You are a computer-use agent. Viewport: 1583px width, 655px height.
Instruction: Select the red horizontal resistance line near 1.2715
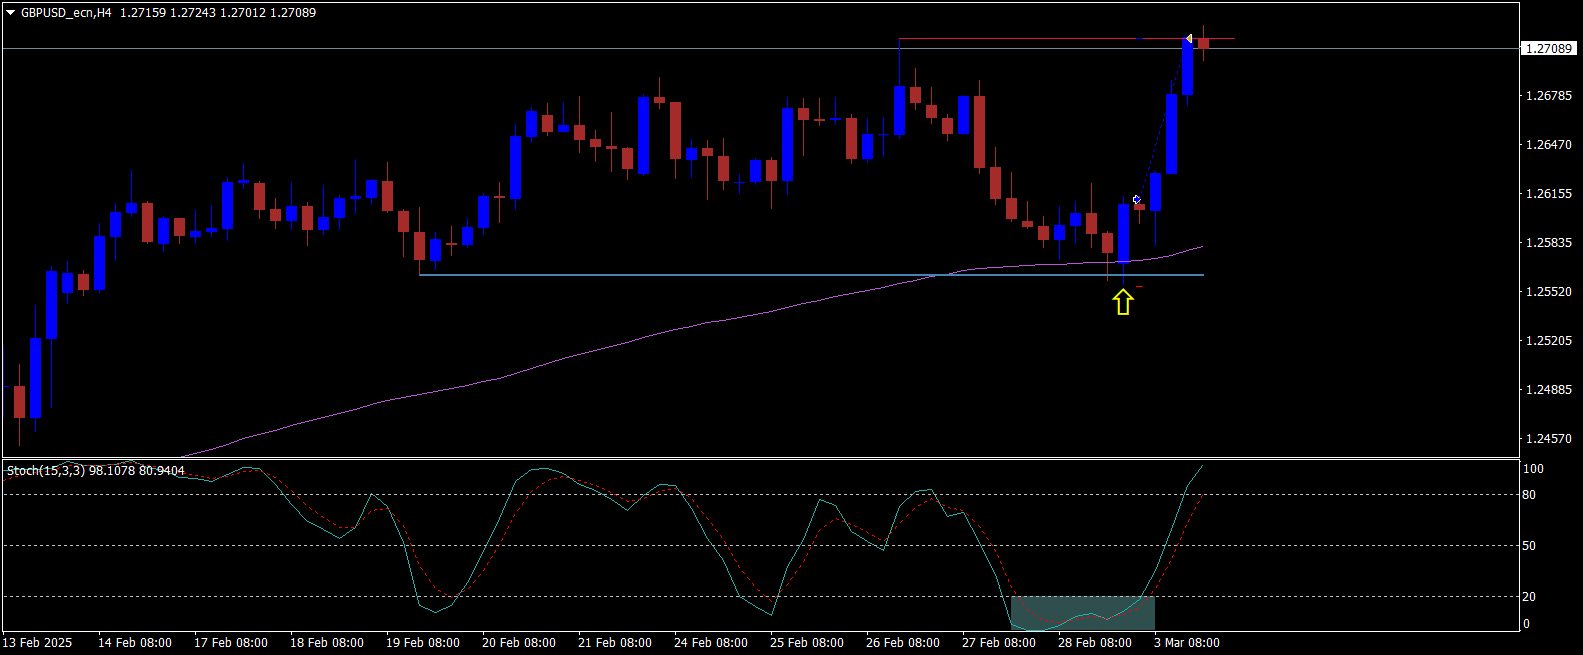click(1067, 39)
